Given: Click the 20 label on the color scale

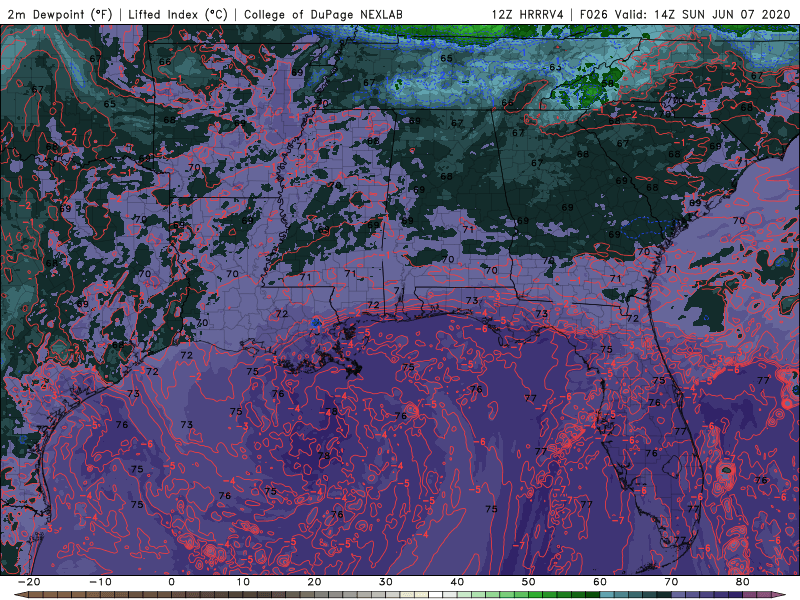Looking at the screenshot, I should coord(314,582).
